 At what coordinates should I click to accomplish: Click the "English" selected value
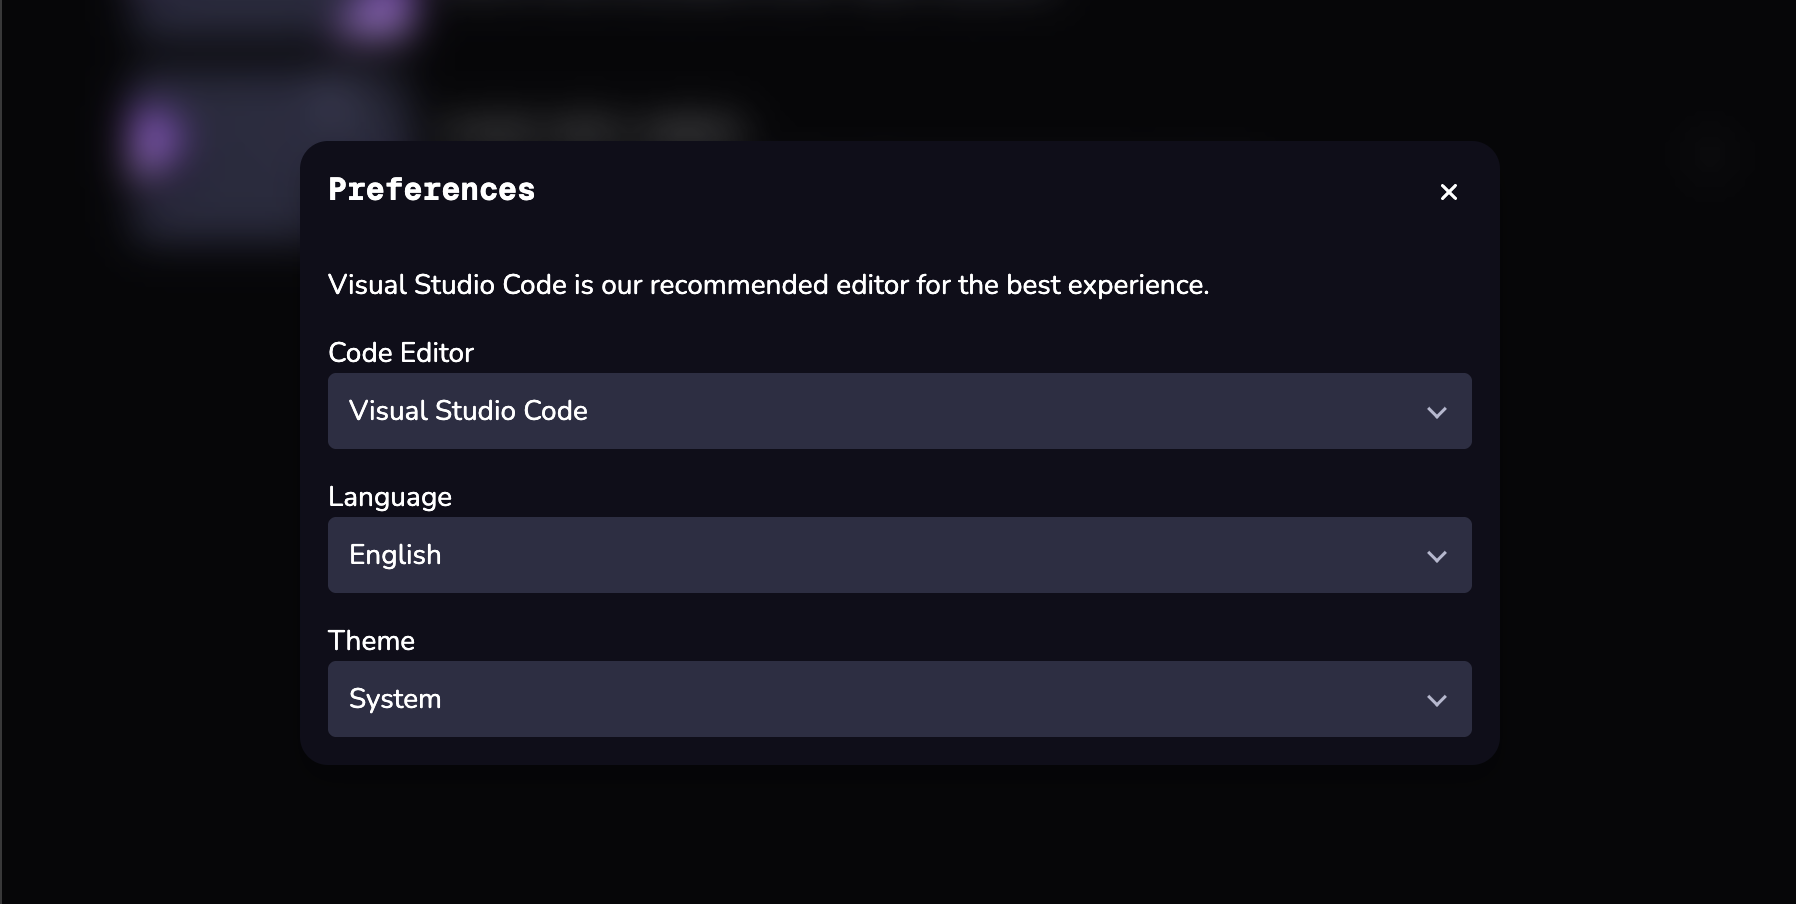pyautogui.click(x=395, y=555)
